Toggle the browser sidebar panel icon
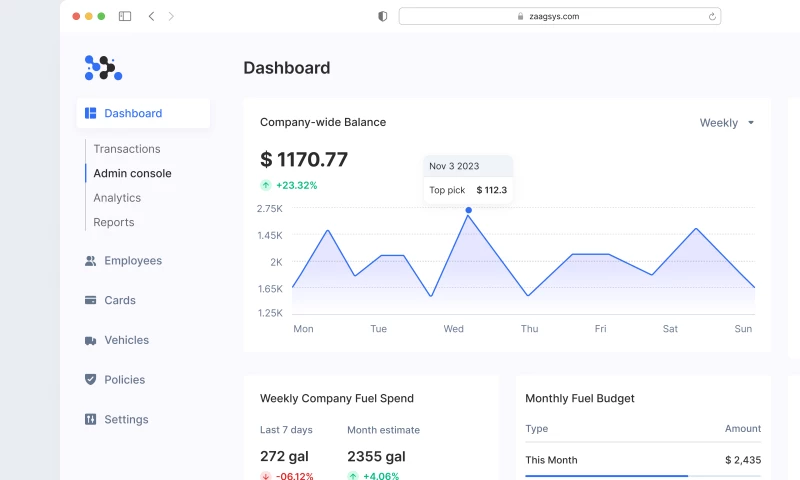The height and width of the screenshot is (480, 800). coord(125,16)
